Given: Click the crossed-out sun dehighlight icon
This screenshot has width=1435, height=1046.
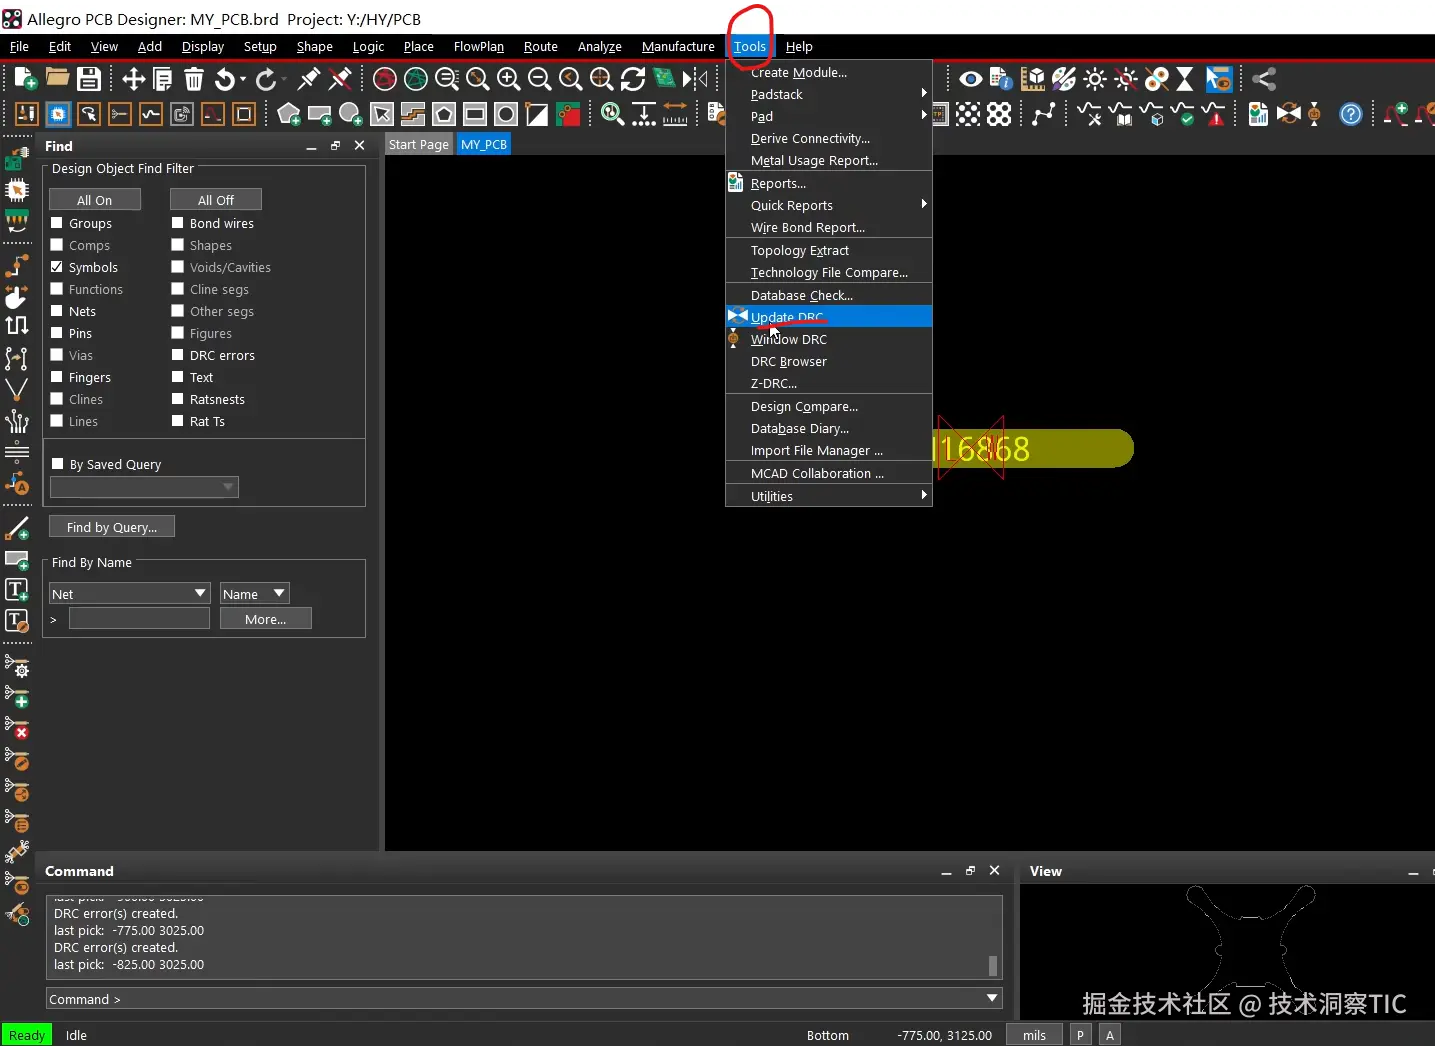Looking at the screenshot, I should [x=1126, y=79].
